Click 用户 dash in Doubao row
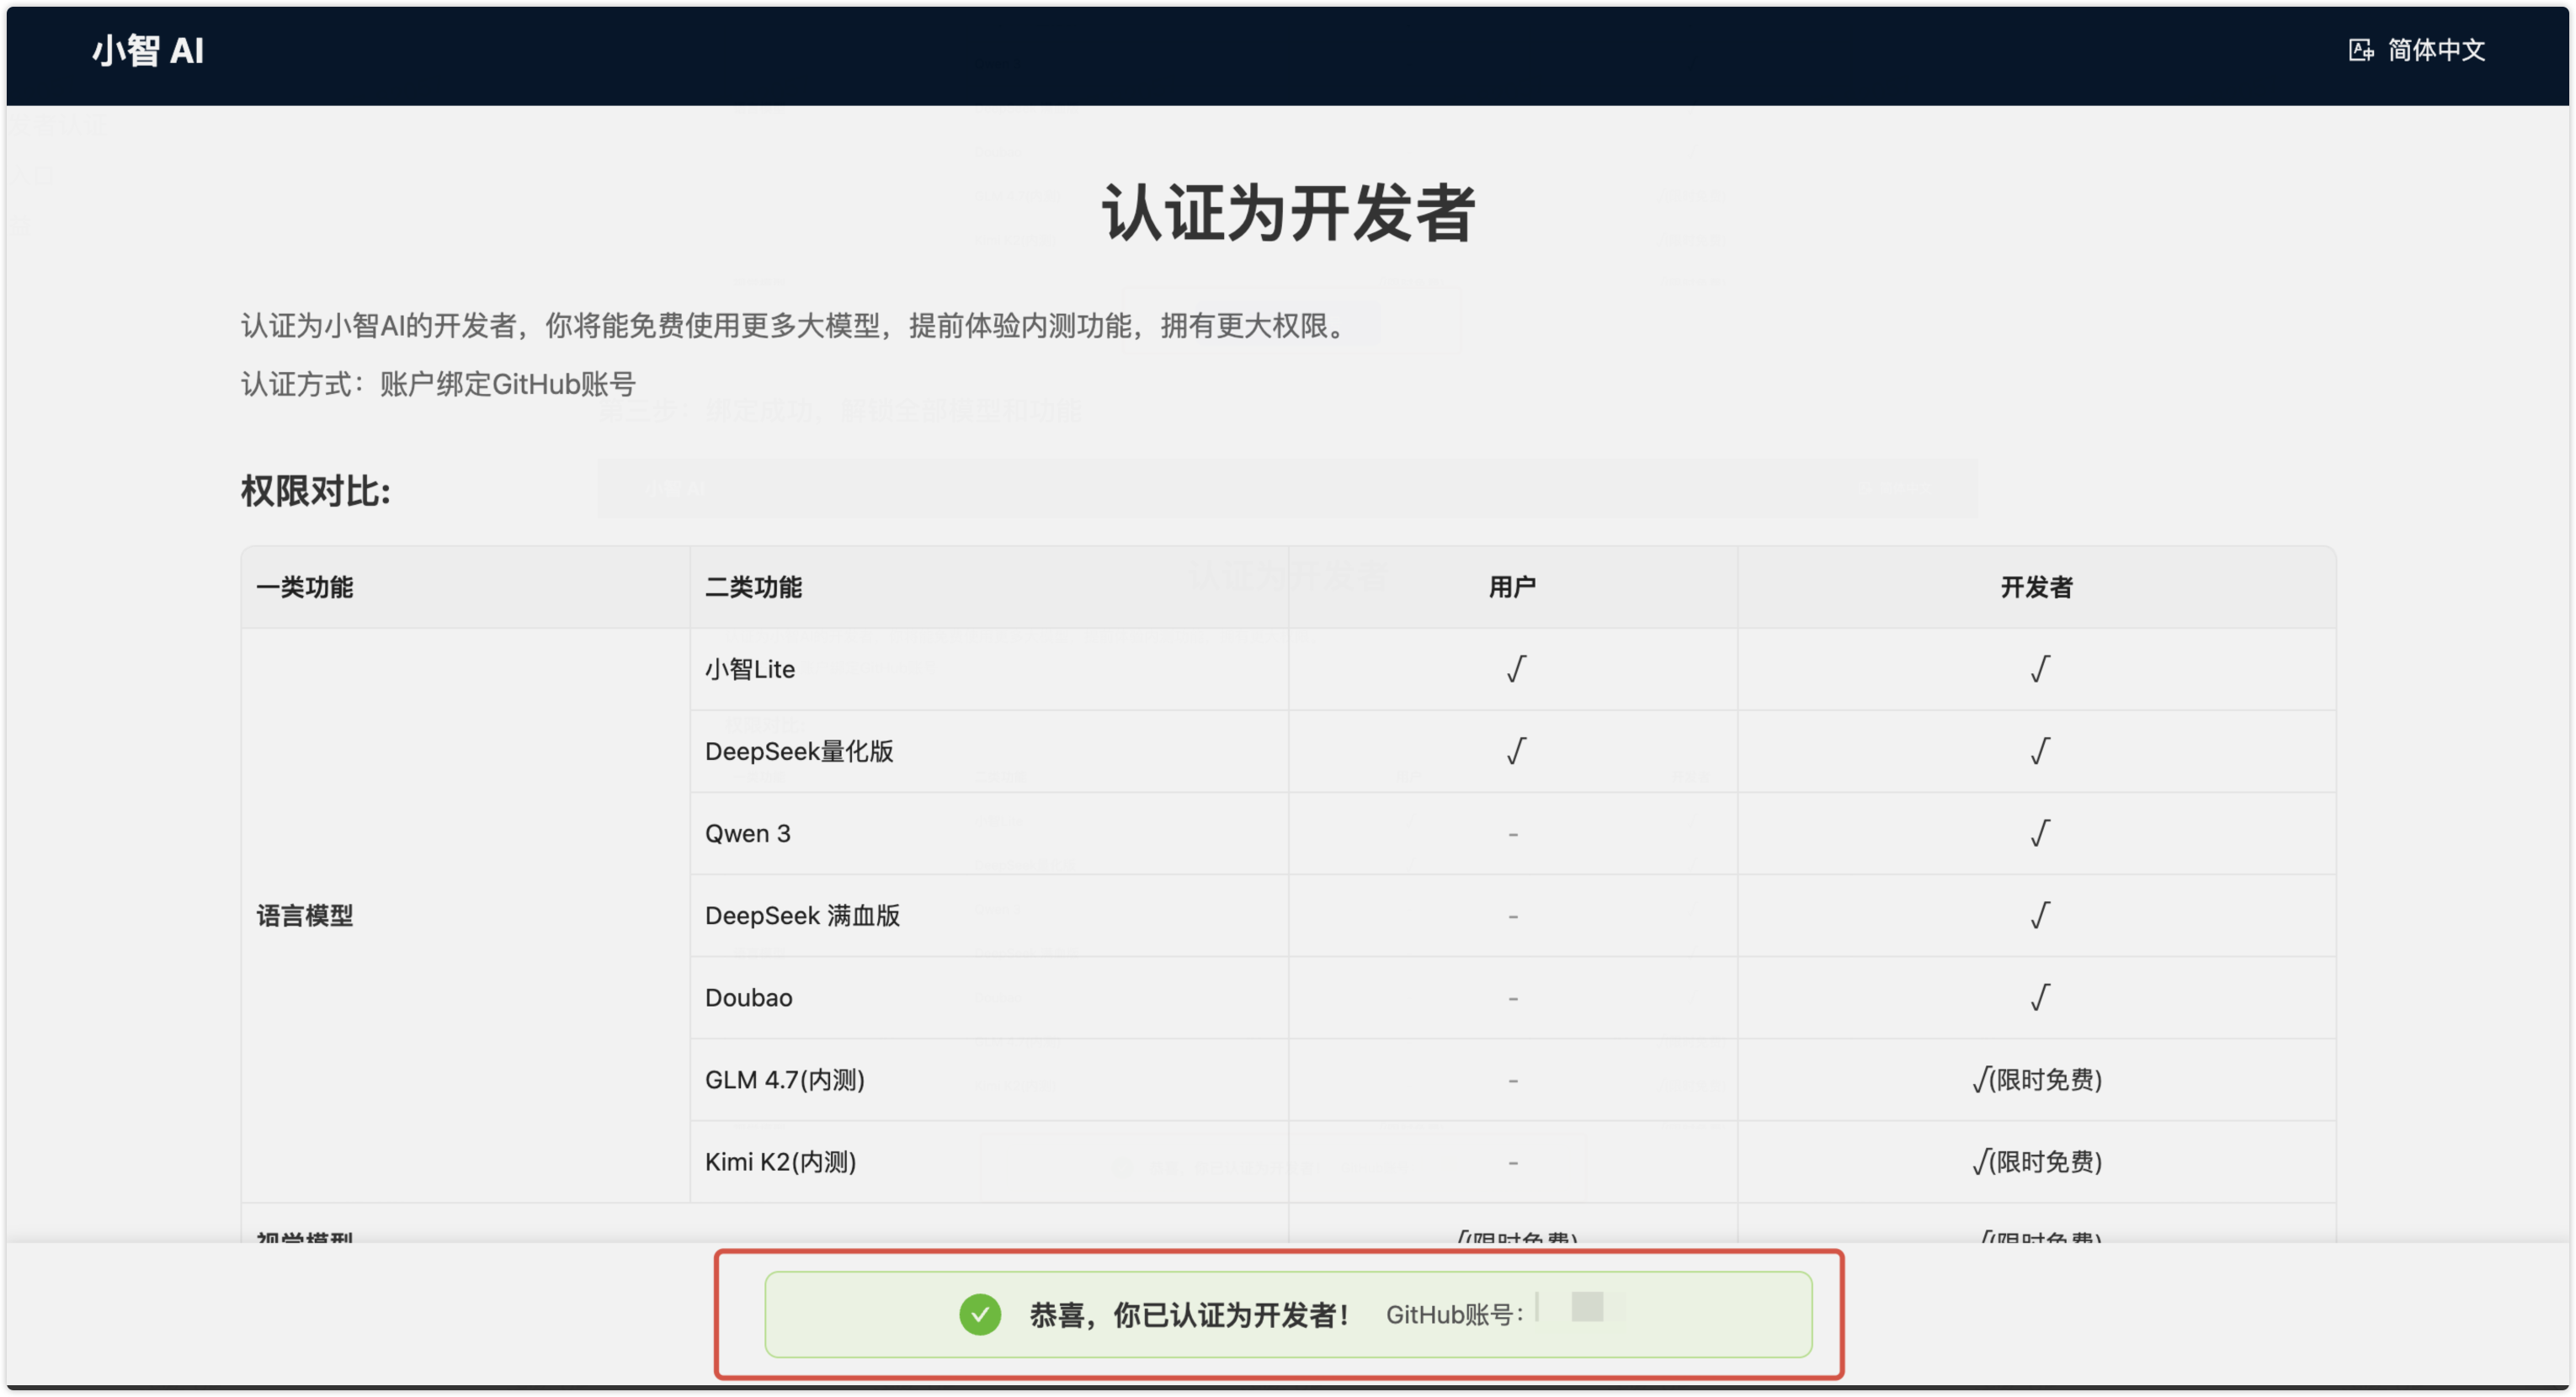 [1513, 998]
